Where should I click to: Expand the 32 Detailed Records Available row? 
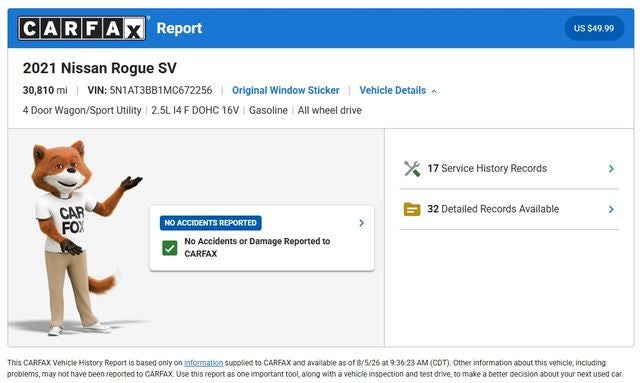coord(509,209)
